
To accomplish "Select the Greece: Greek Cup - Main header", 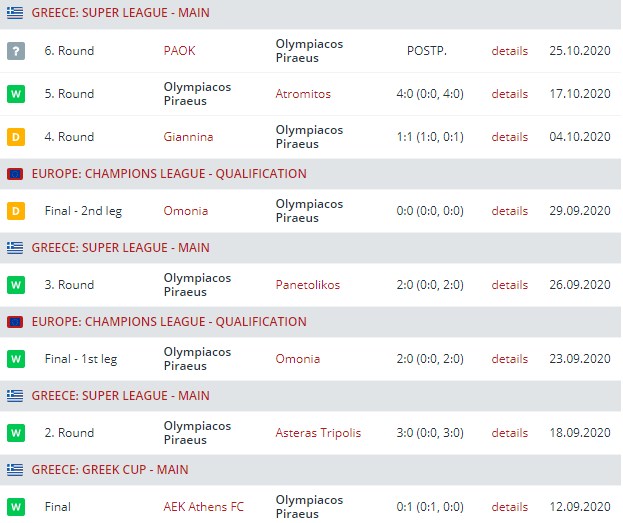I will point(110,469).
